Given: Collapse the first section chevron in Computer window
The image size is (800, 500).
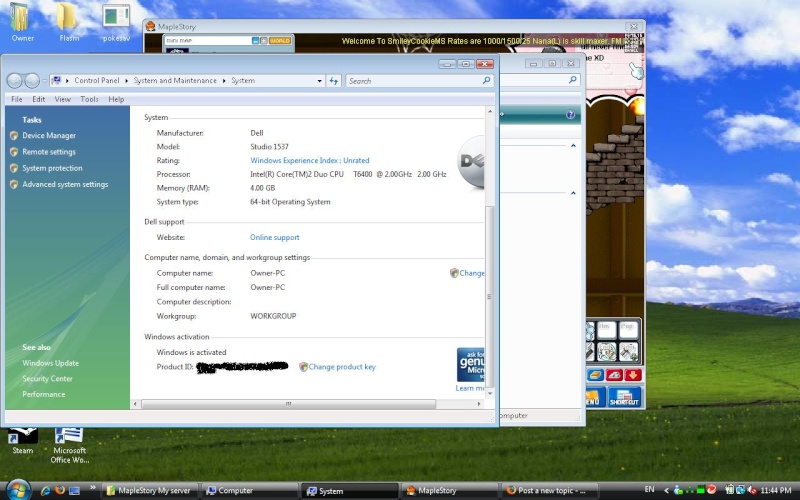Looking at the screenshot, I should 573,146.
